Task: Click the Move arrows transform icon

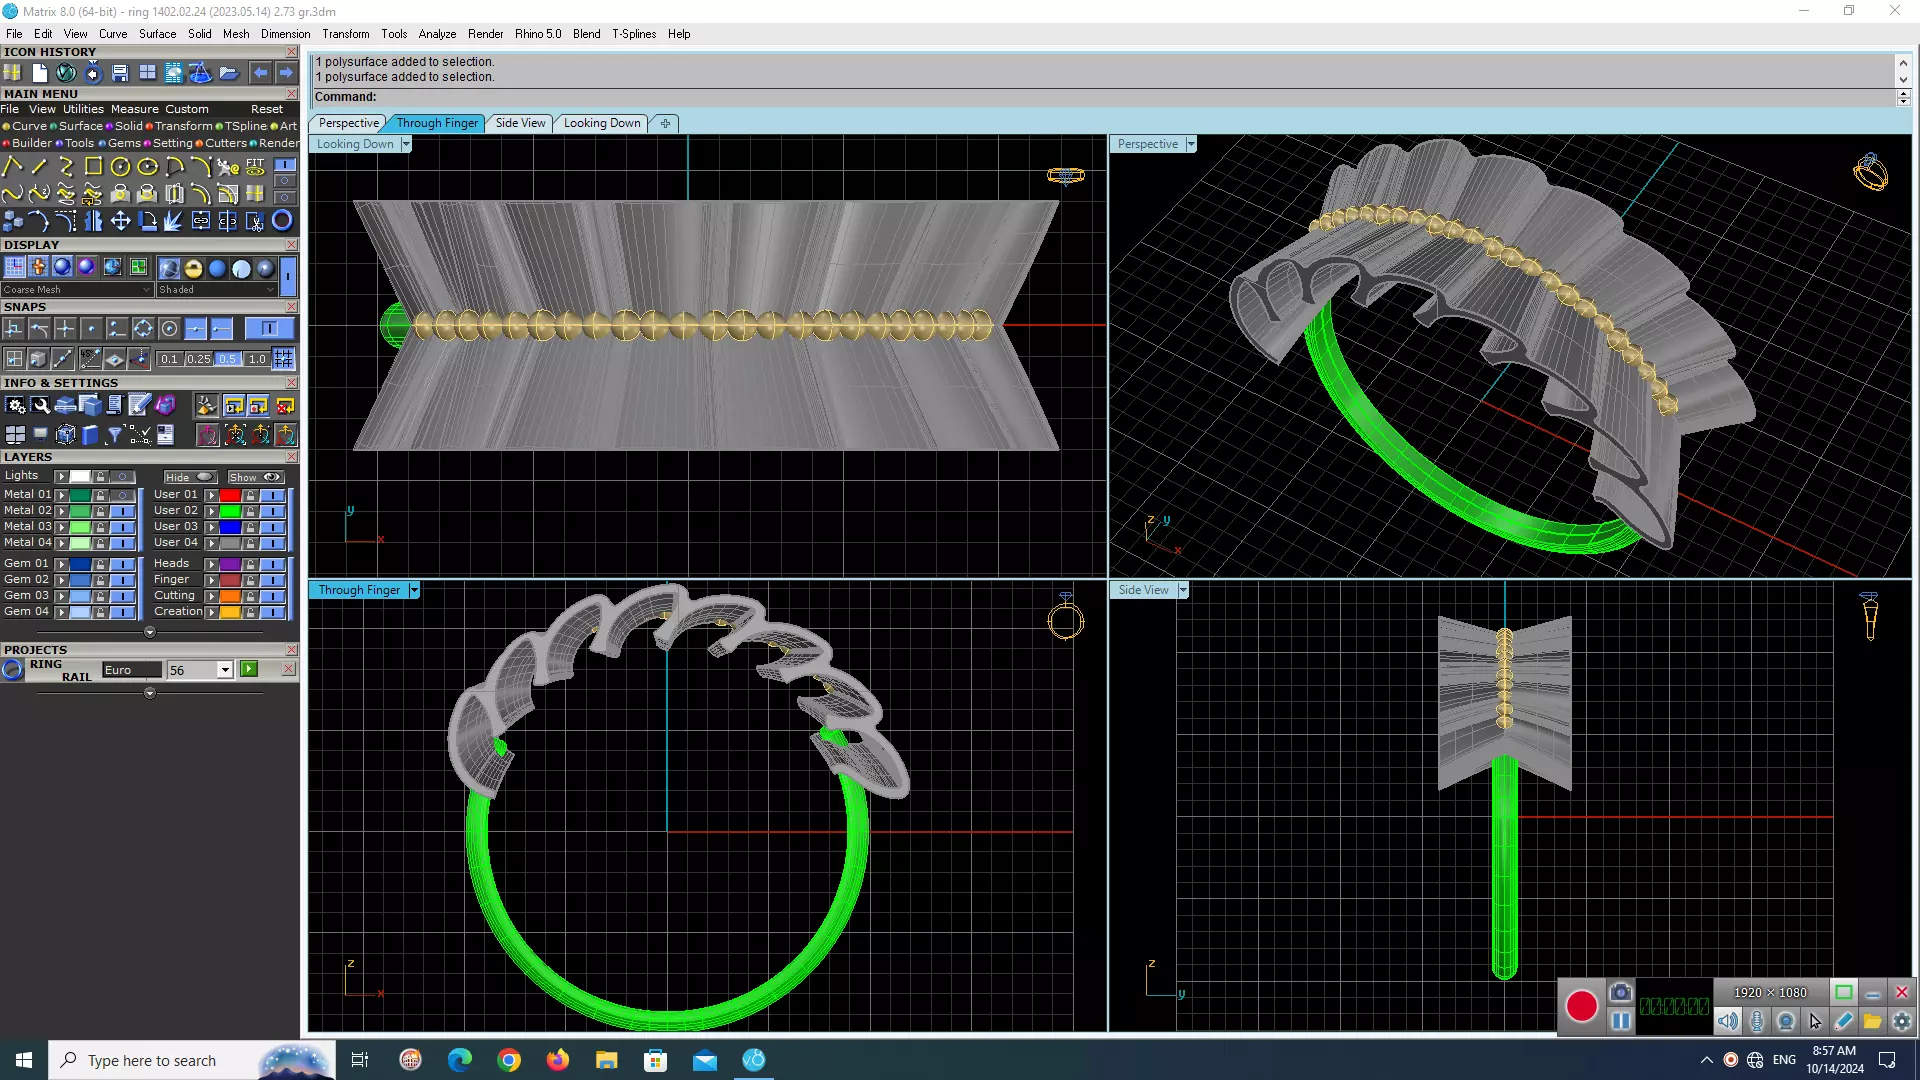Action: point(120,221)
